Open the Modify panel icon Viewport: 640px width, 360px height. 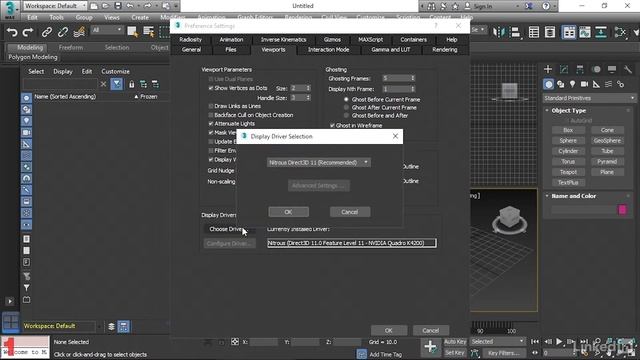coord(564,69)
